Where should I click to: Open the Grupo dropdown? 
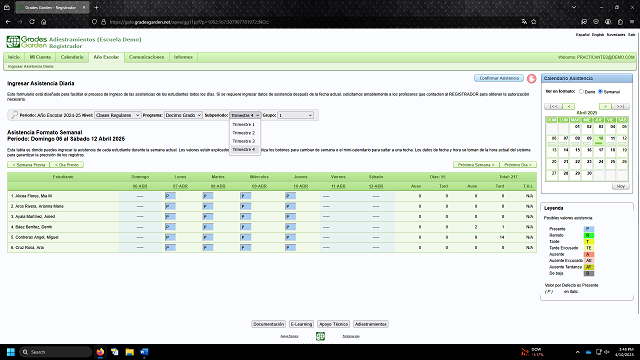[296, 115]
